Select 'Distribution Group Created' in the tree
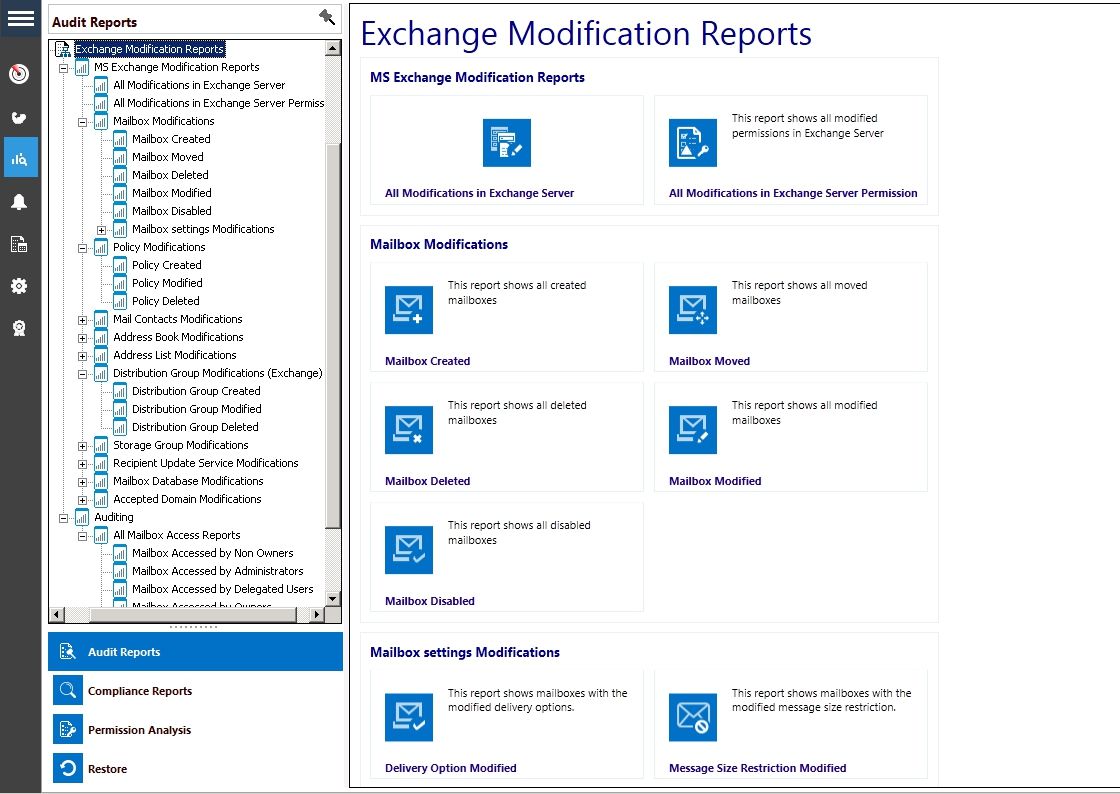 coord(196,391)
